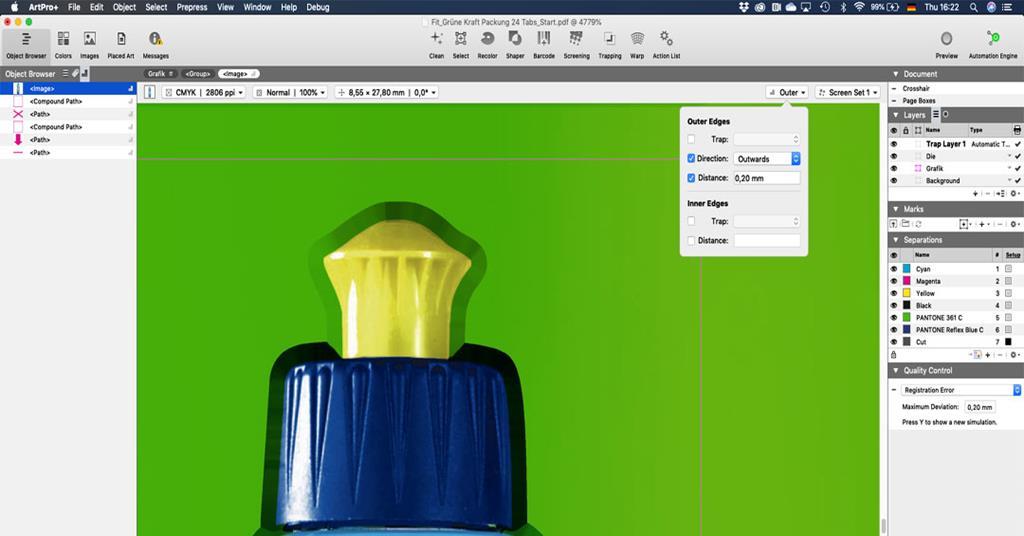Open the Action List
Image resolution: width=1024 pixels, height=536 pixels.
coord(666,45)
